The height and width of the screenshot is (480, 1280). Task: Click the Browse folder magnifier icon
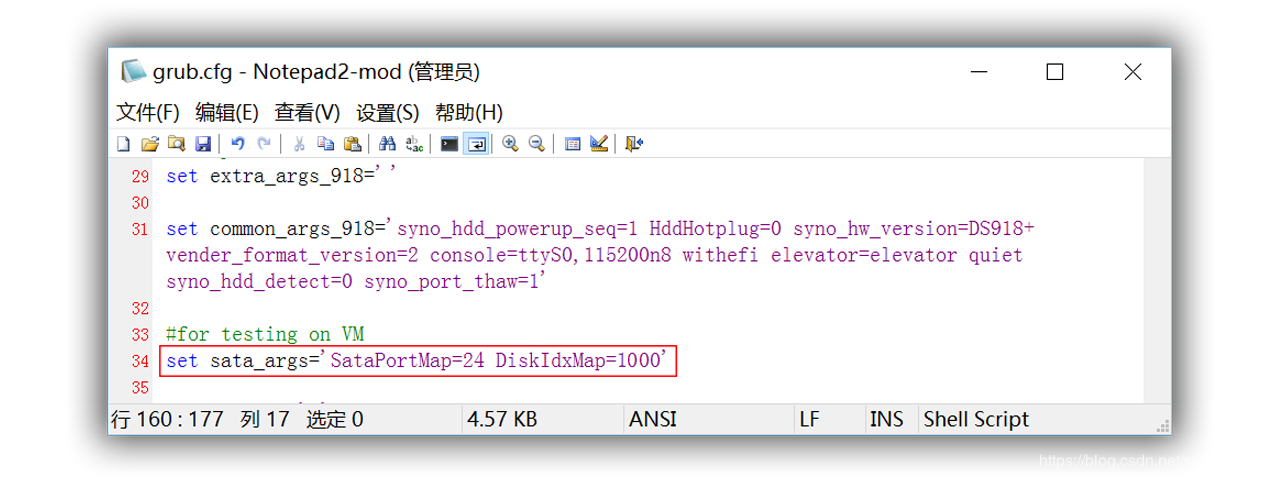coord(176,144)
